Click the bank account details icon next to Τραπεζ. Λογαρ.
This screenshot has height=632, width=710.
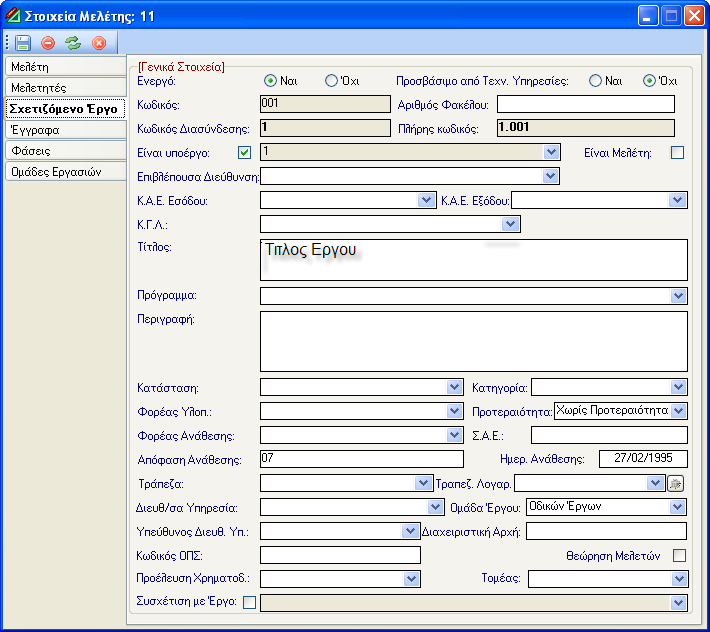675,484
